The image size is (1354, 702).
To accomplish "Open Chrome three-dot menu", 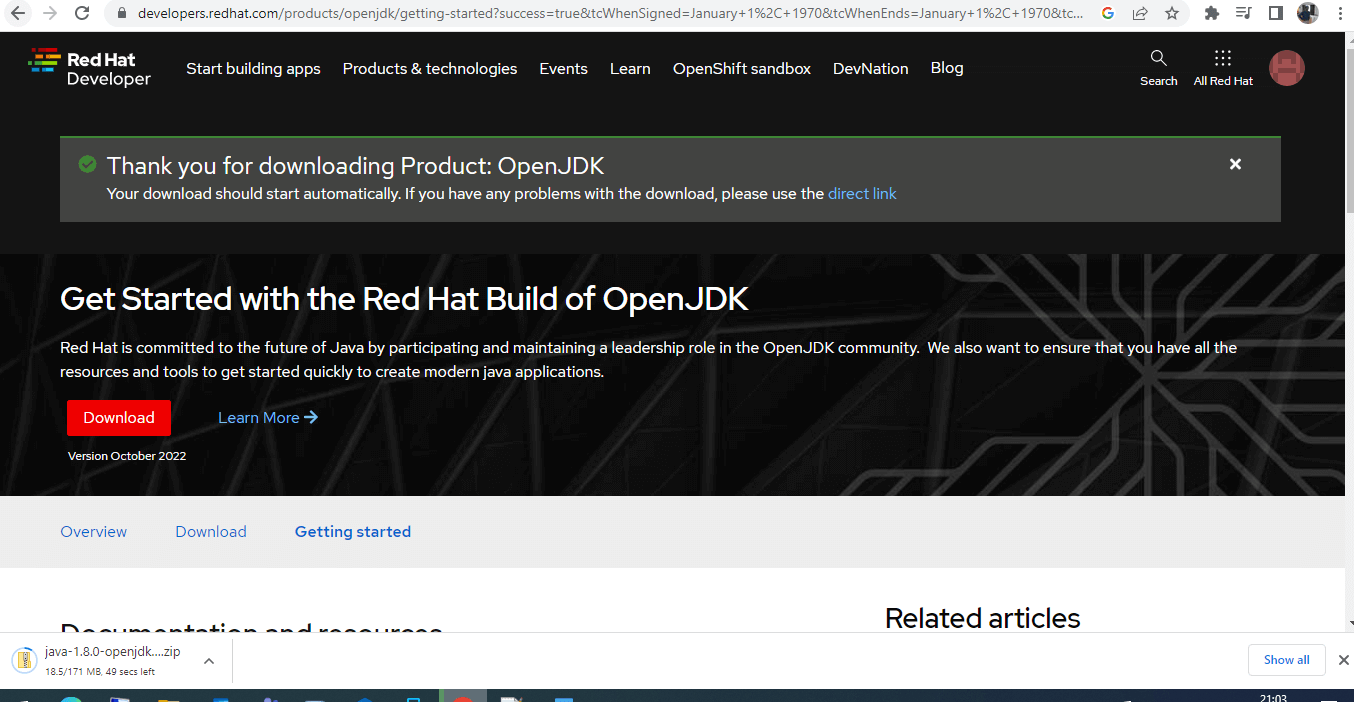I will pos(1339,14).
